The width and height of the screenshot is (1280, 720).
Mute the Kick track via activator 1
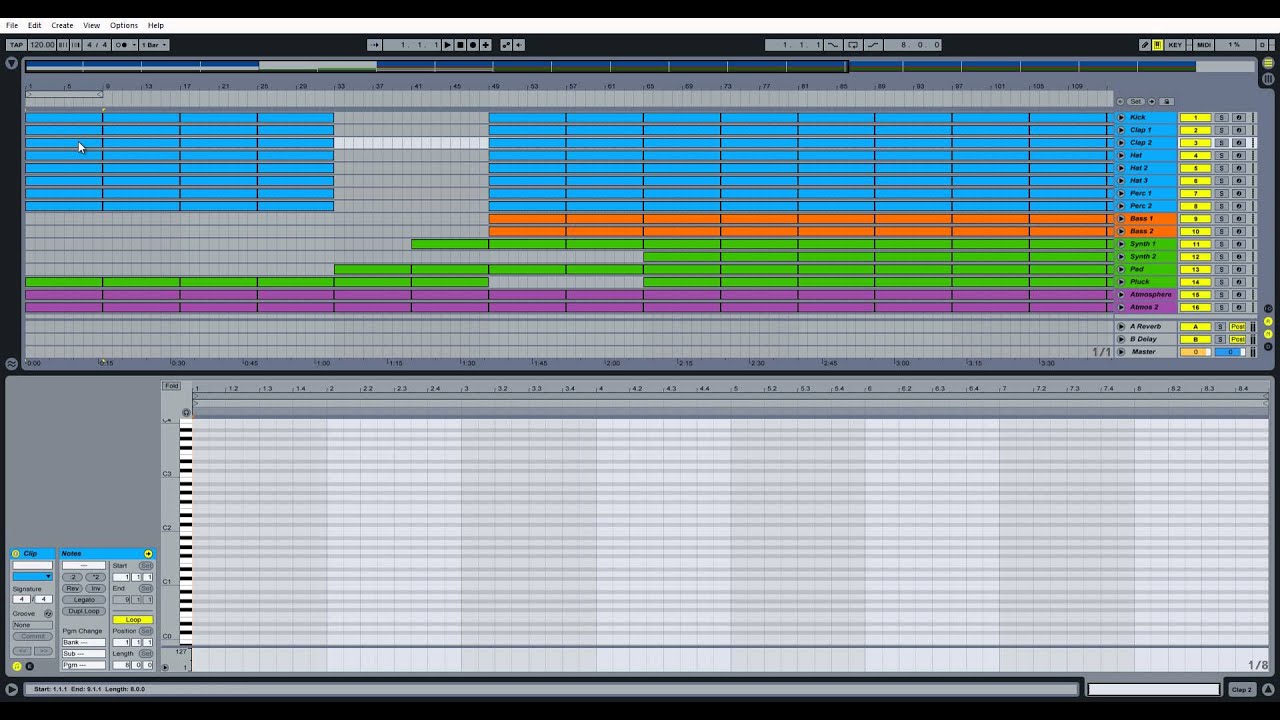1195,118
